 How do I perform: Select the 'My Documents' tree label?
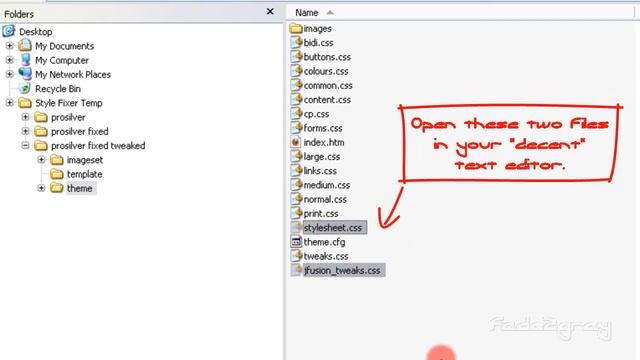64,46
